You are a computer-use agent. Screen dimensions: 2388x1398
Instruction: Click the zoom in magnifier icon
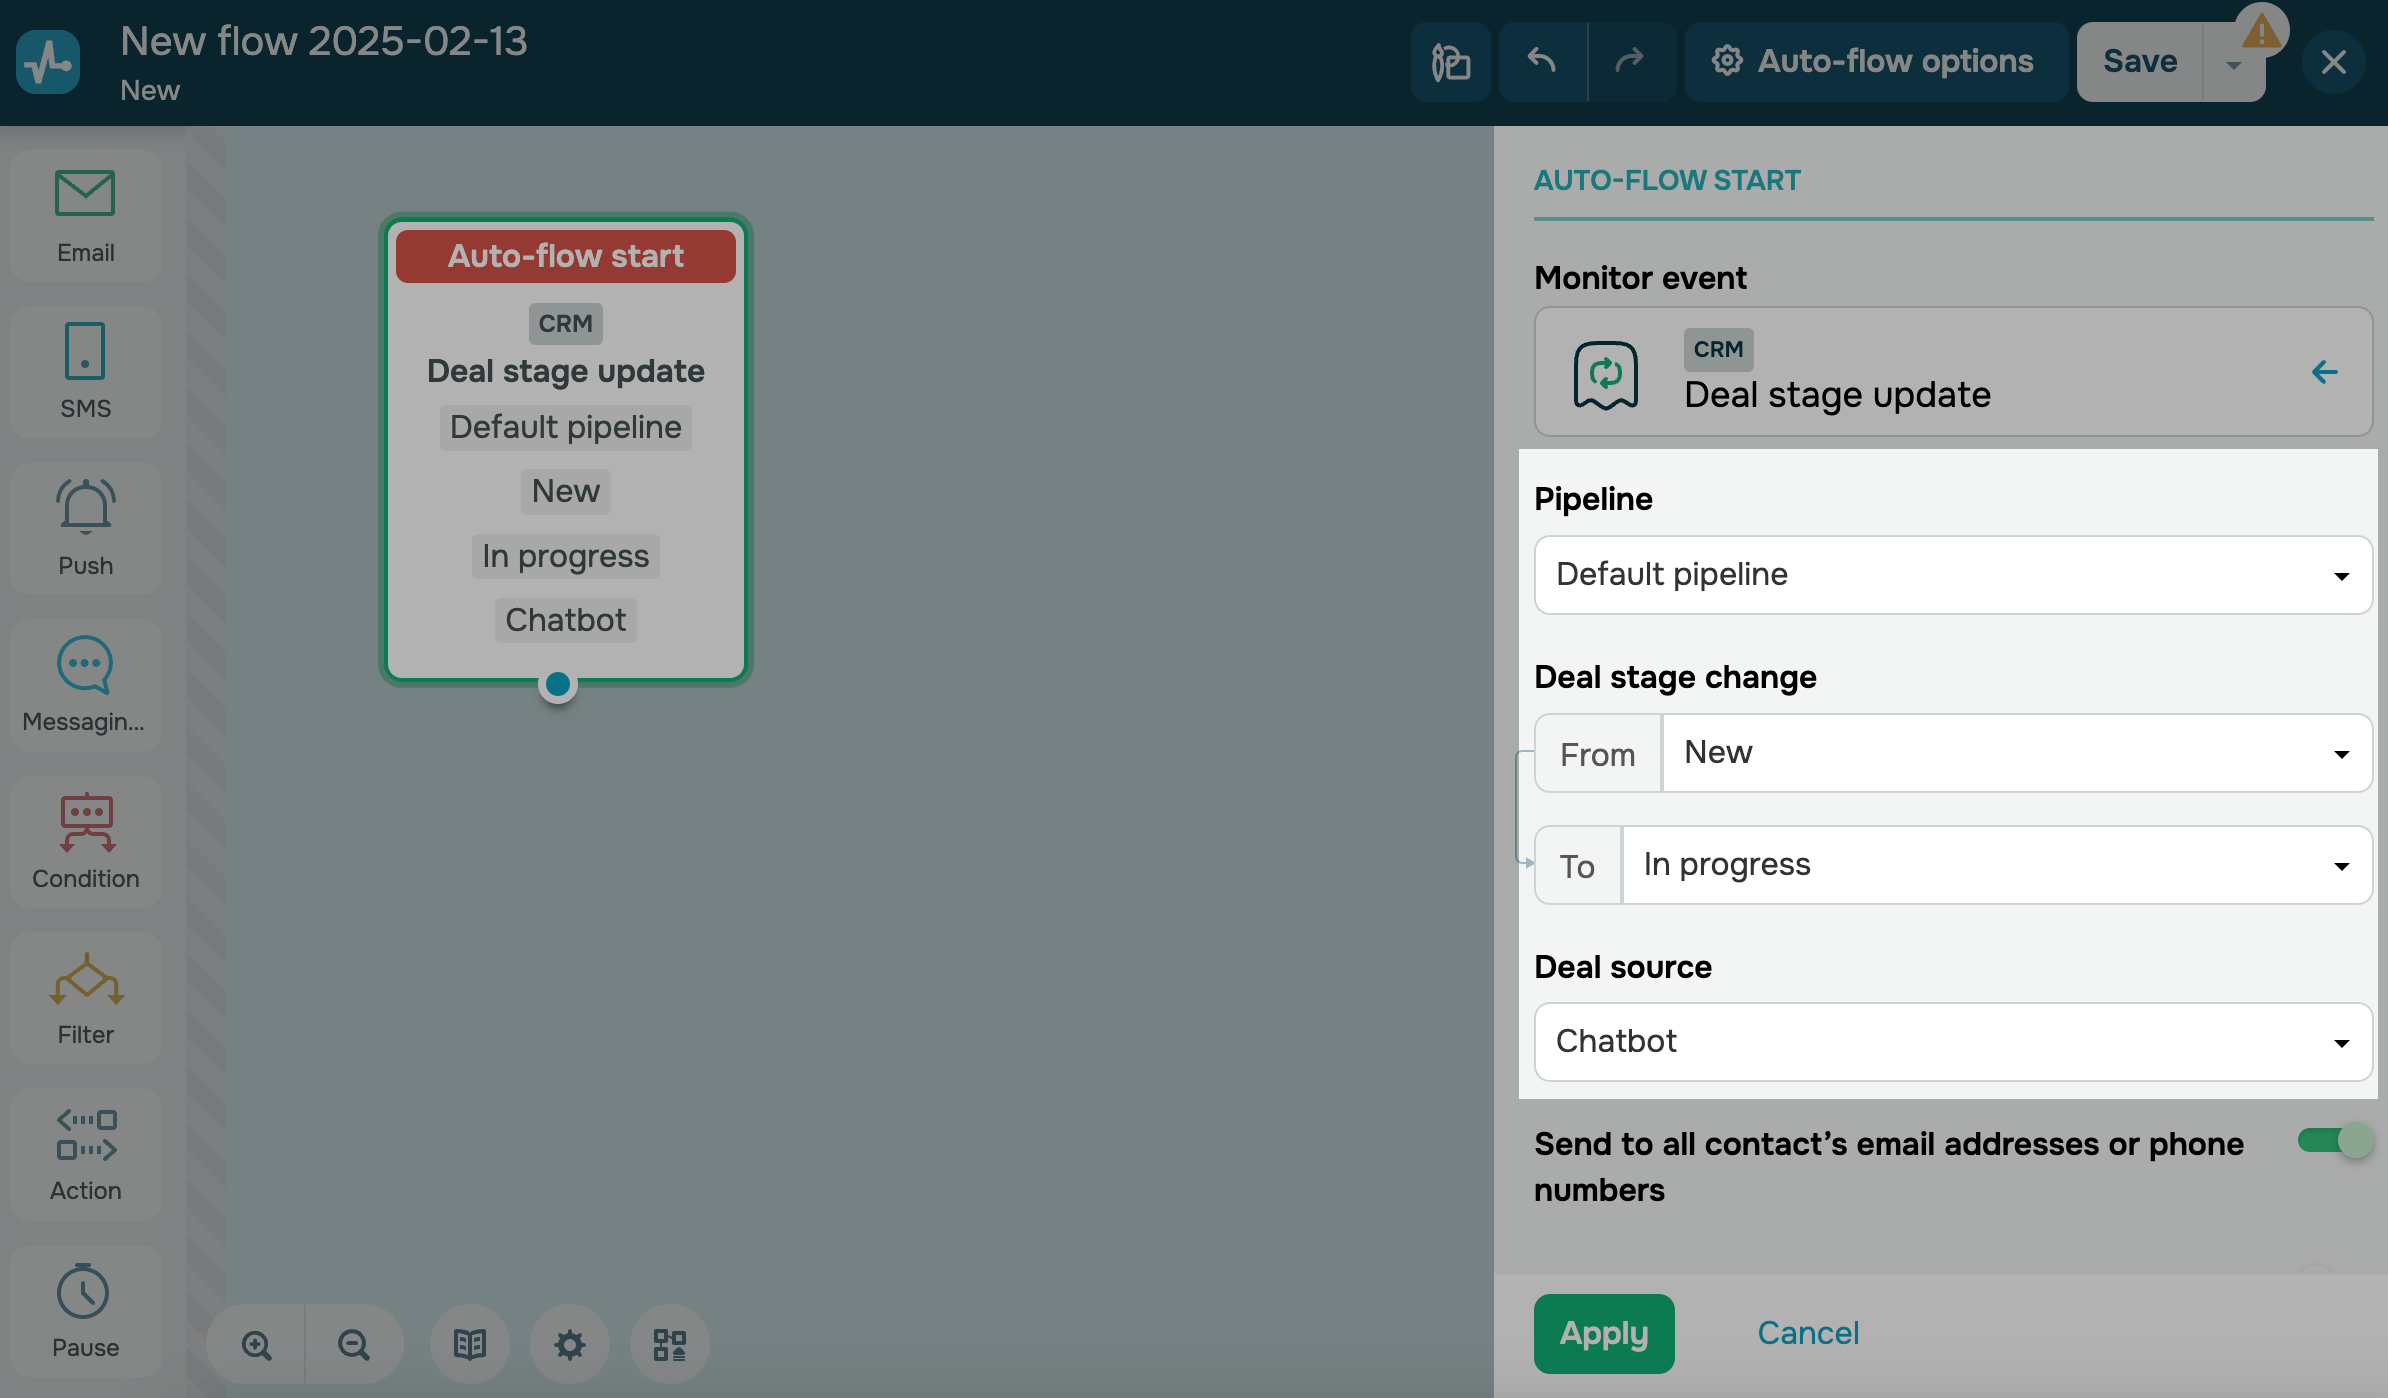click(x=257, y=1345)
